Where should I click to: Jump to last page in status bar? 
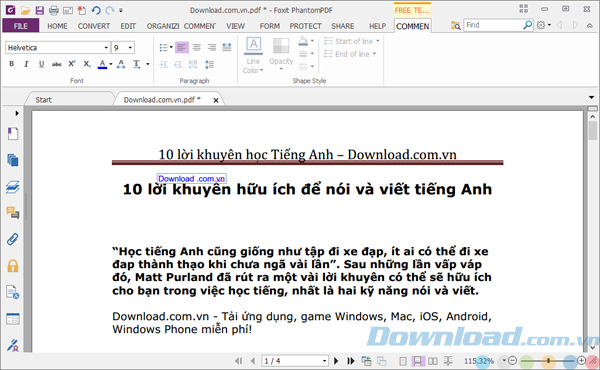coord(350,361)
